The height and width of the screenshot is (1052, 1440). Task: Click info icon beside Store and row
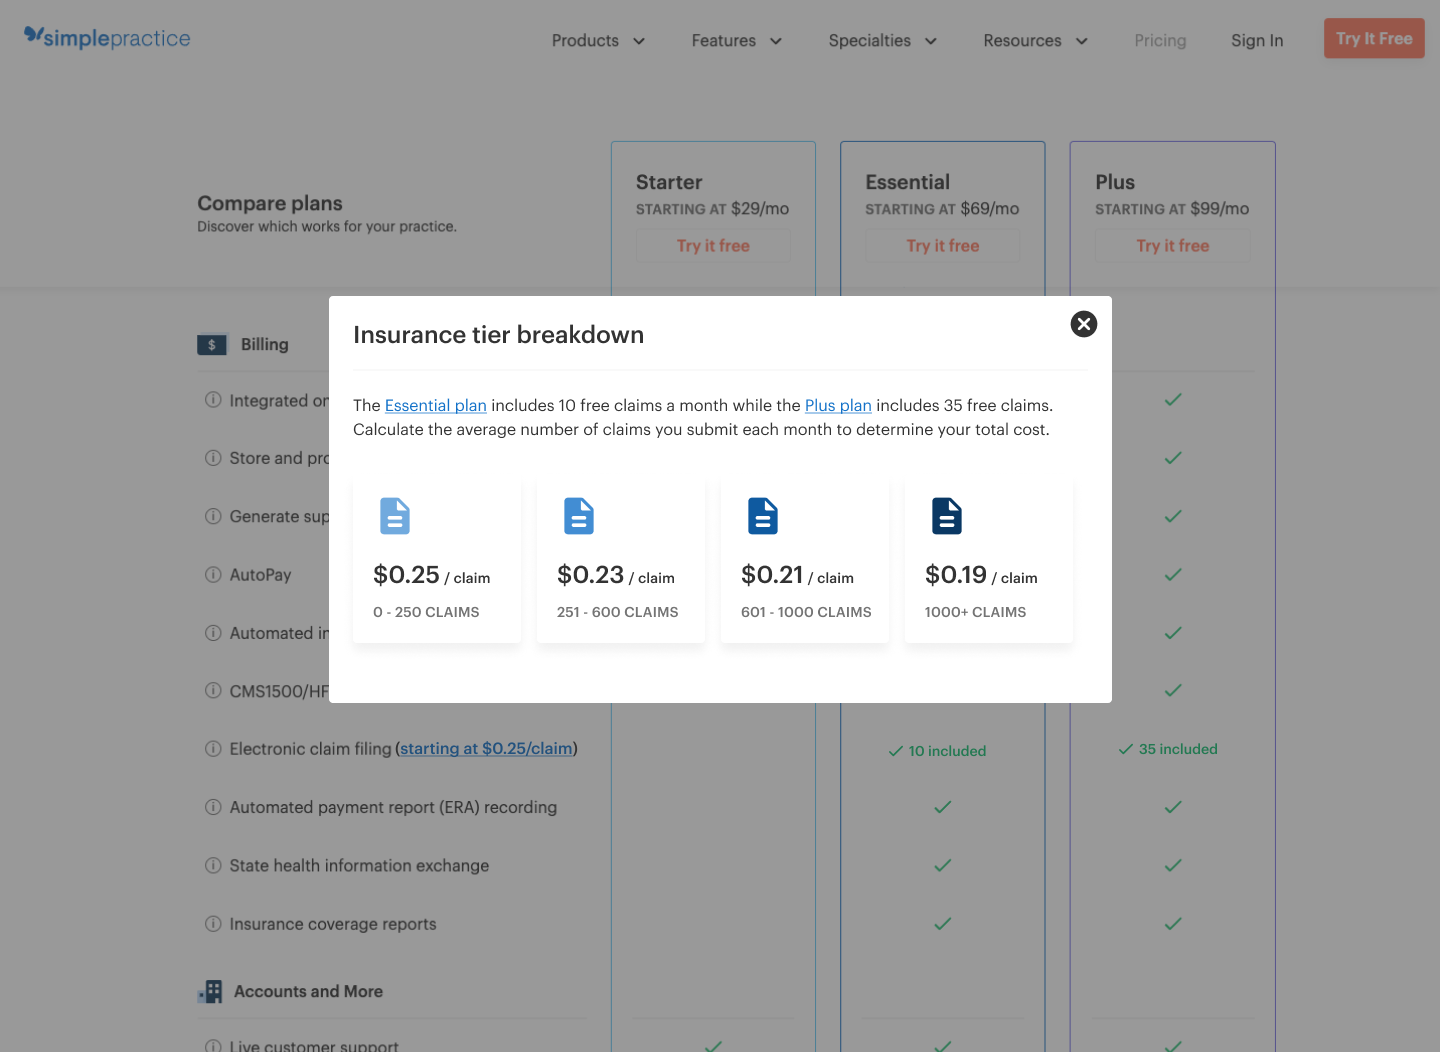coord(213,458)
